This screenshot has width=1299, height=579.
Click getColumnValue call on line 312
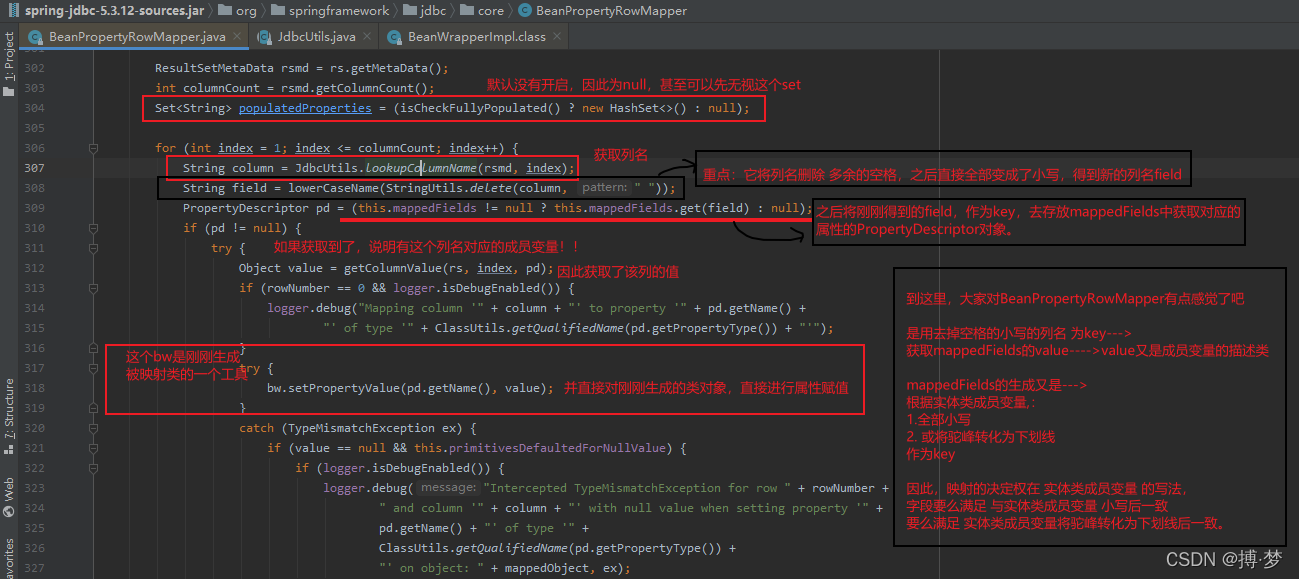[393, 268]
